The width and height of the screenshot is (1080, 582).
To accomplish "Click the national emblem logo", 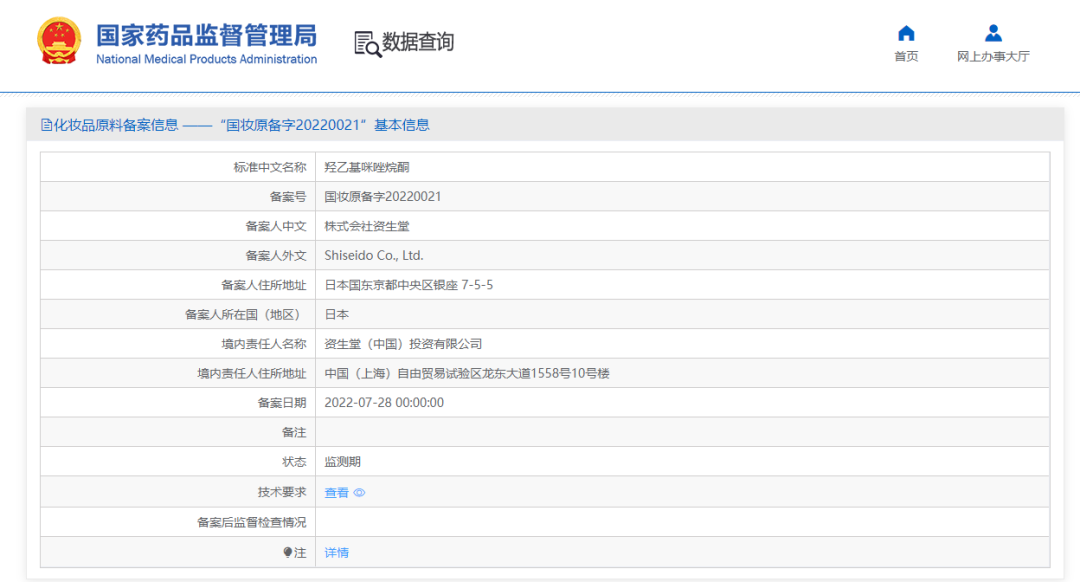I will (59, 41).
